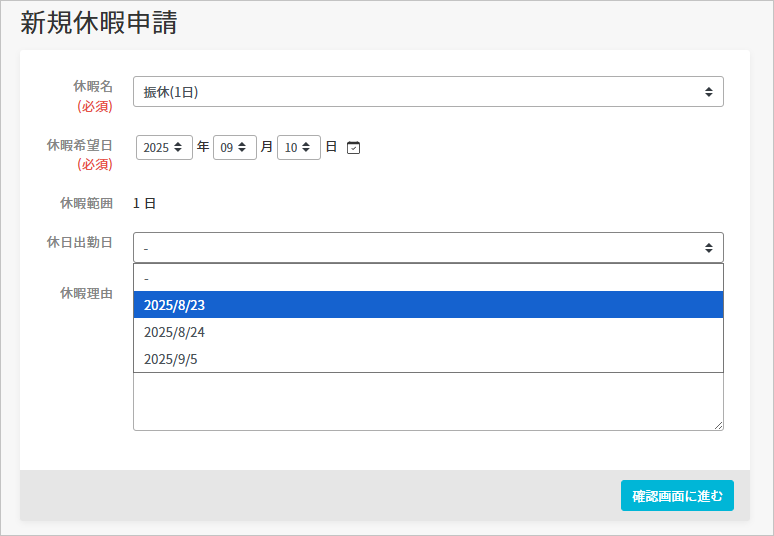
Task: Click the 確認画面に進む button
Action: point(677,496)
